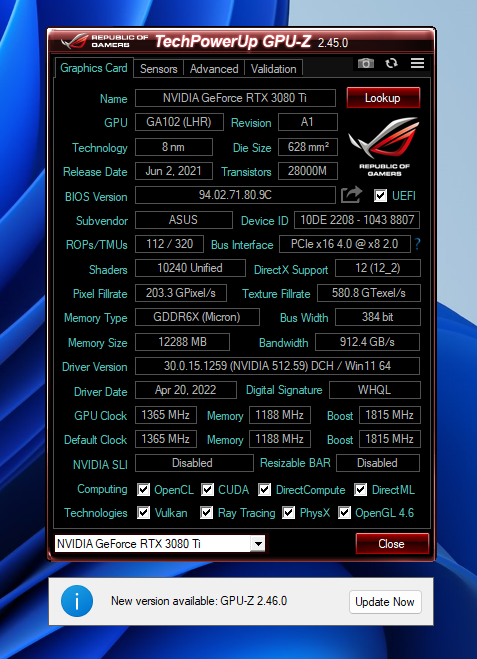Click the Memory Size value 12288 MB
The image size is (477, 659).
(182, 342)
